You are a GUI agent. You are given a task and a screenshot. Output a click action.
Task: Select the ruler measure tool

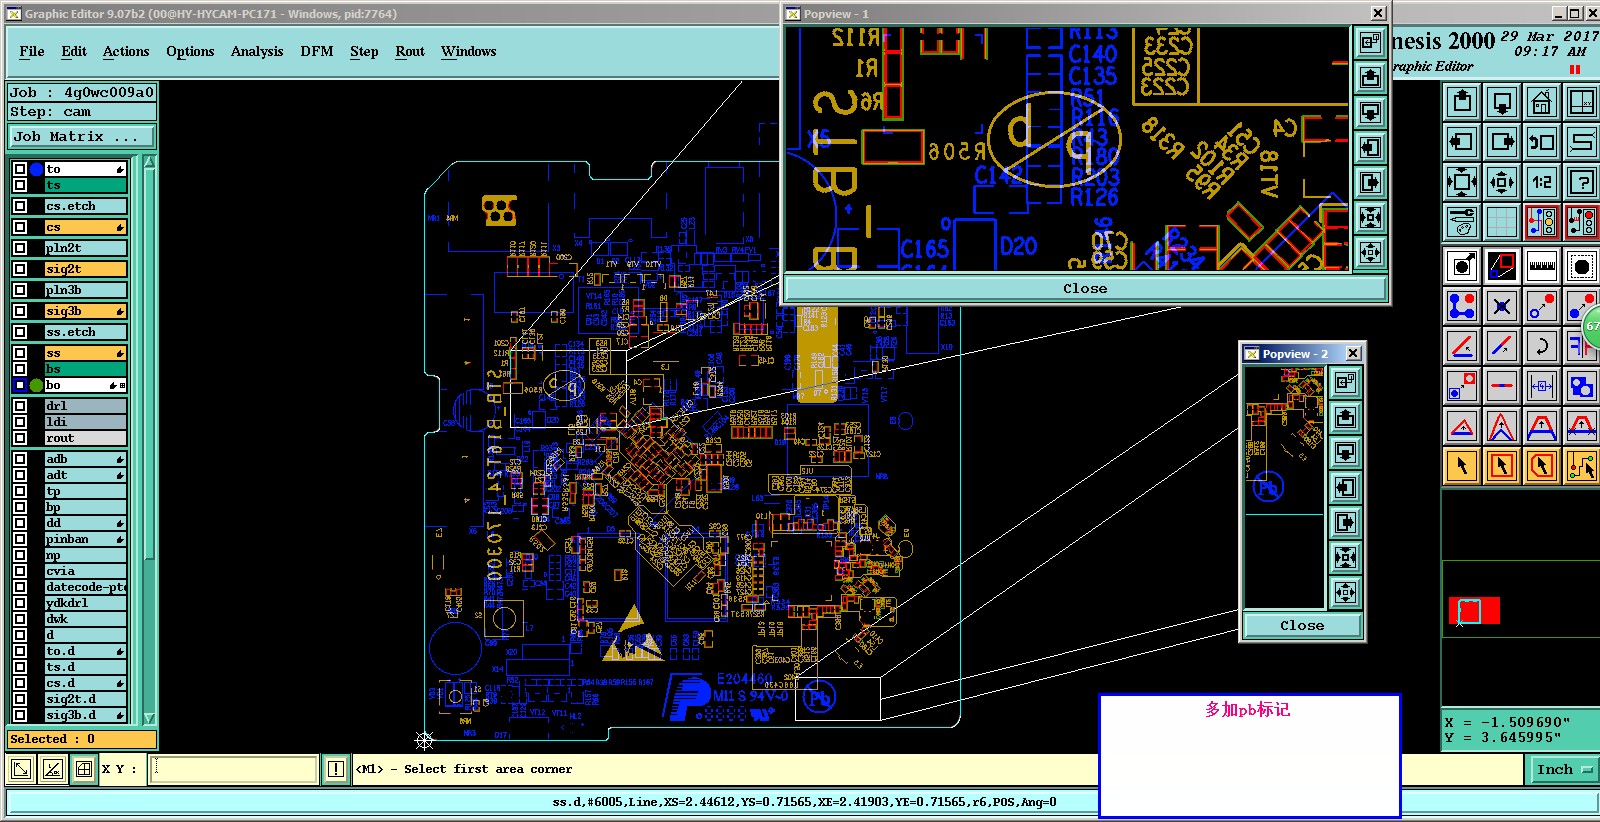(1541, 266)
